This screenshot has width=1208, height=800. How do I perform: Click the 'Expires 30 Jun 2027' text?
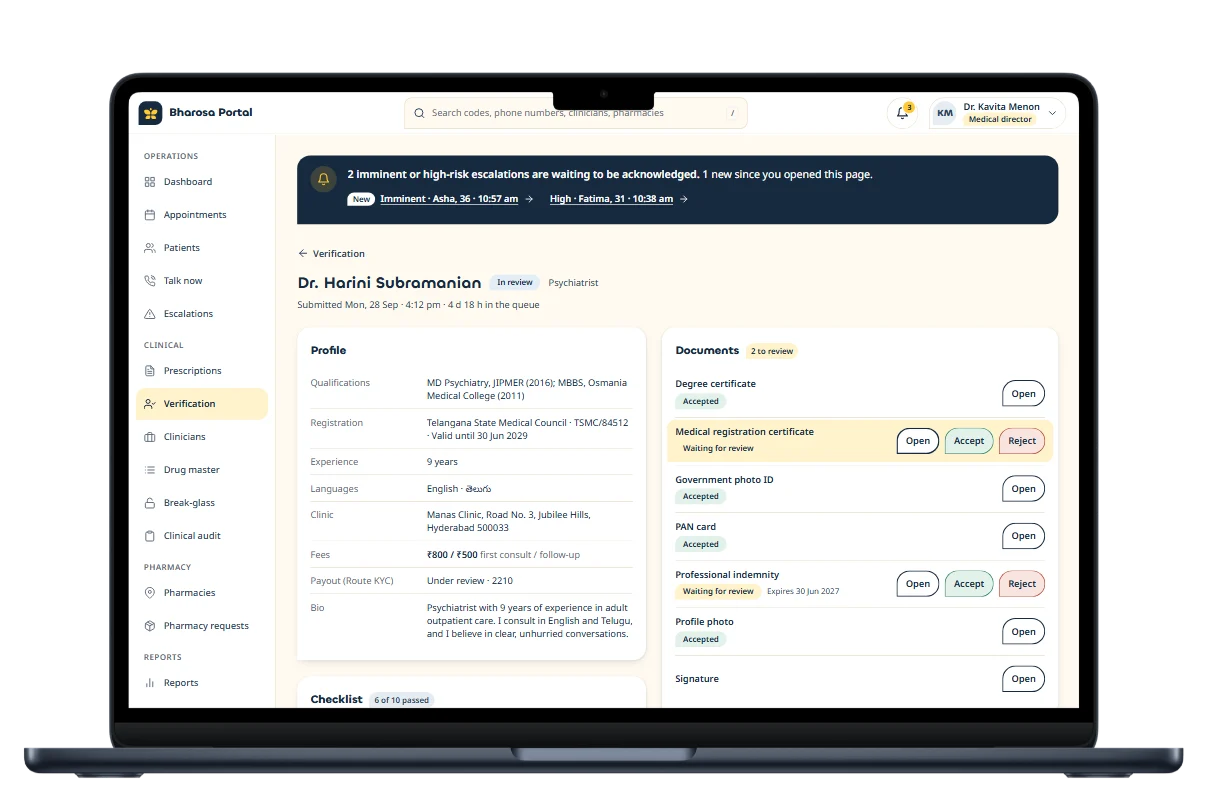pos(803,591)
